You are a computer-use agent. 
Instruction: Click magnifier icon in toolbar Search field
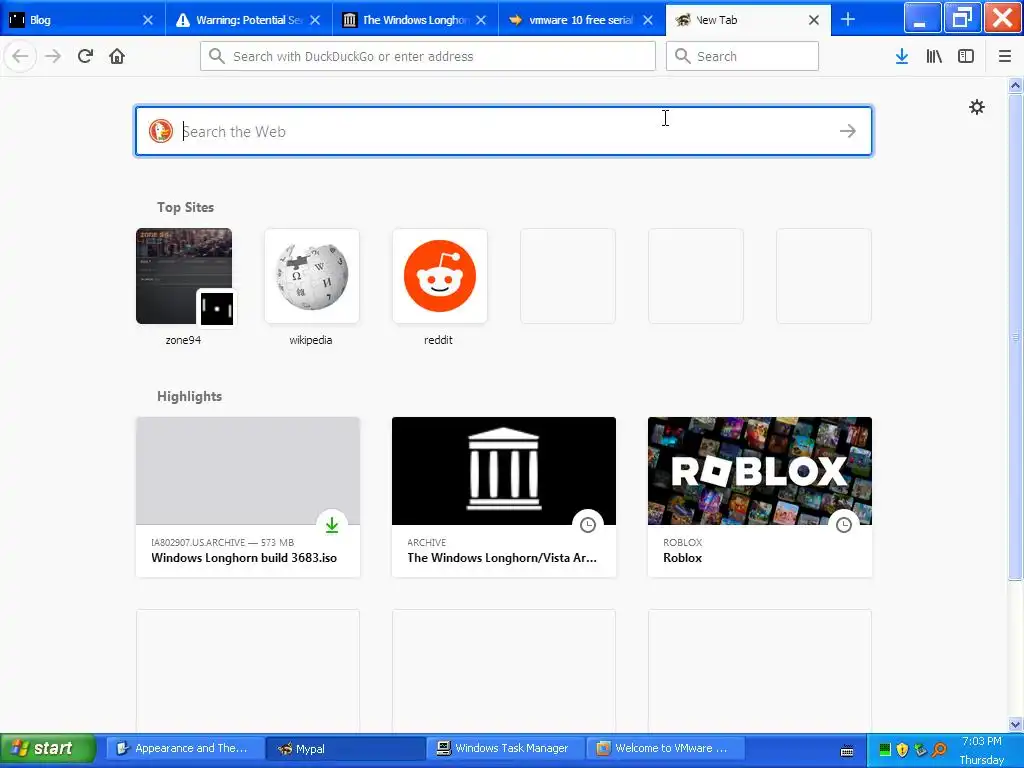point(682,56)
